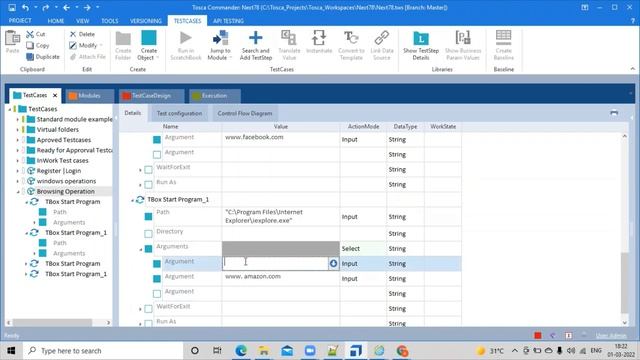
Task: Collapse the Arguments row in details grid
Action: pyautogui.click(x=141, y=249)
